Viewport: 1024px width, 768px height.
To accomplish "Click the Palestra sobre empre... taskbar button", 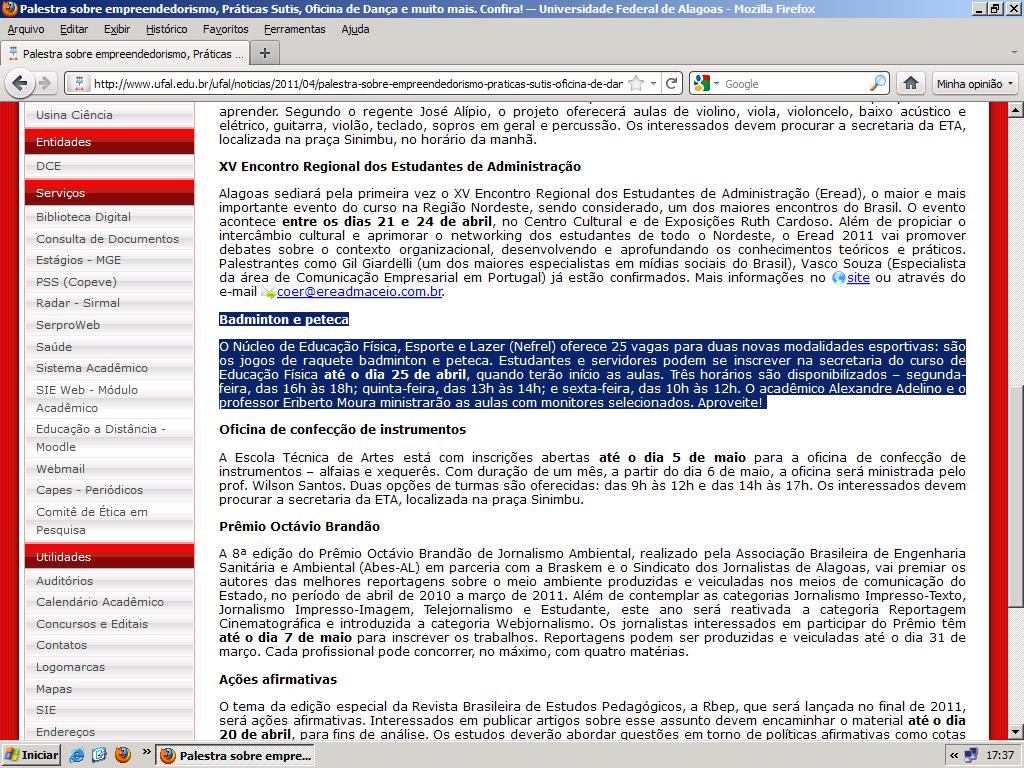I will pyautogui.click(x=236, y=756).
